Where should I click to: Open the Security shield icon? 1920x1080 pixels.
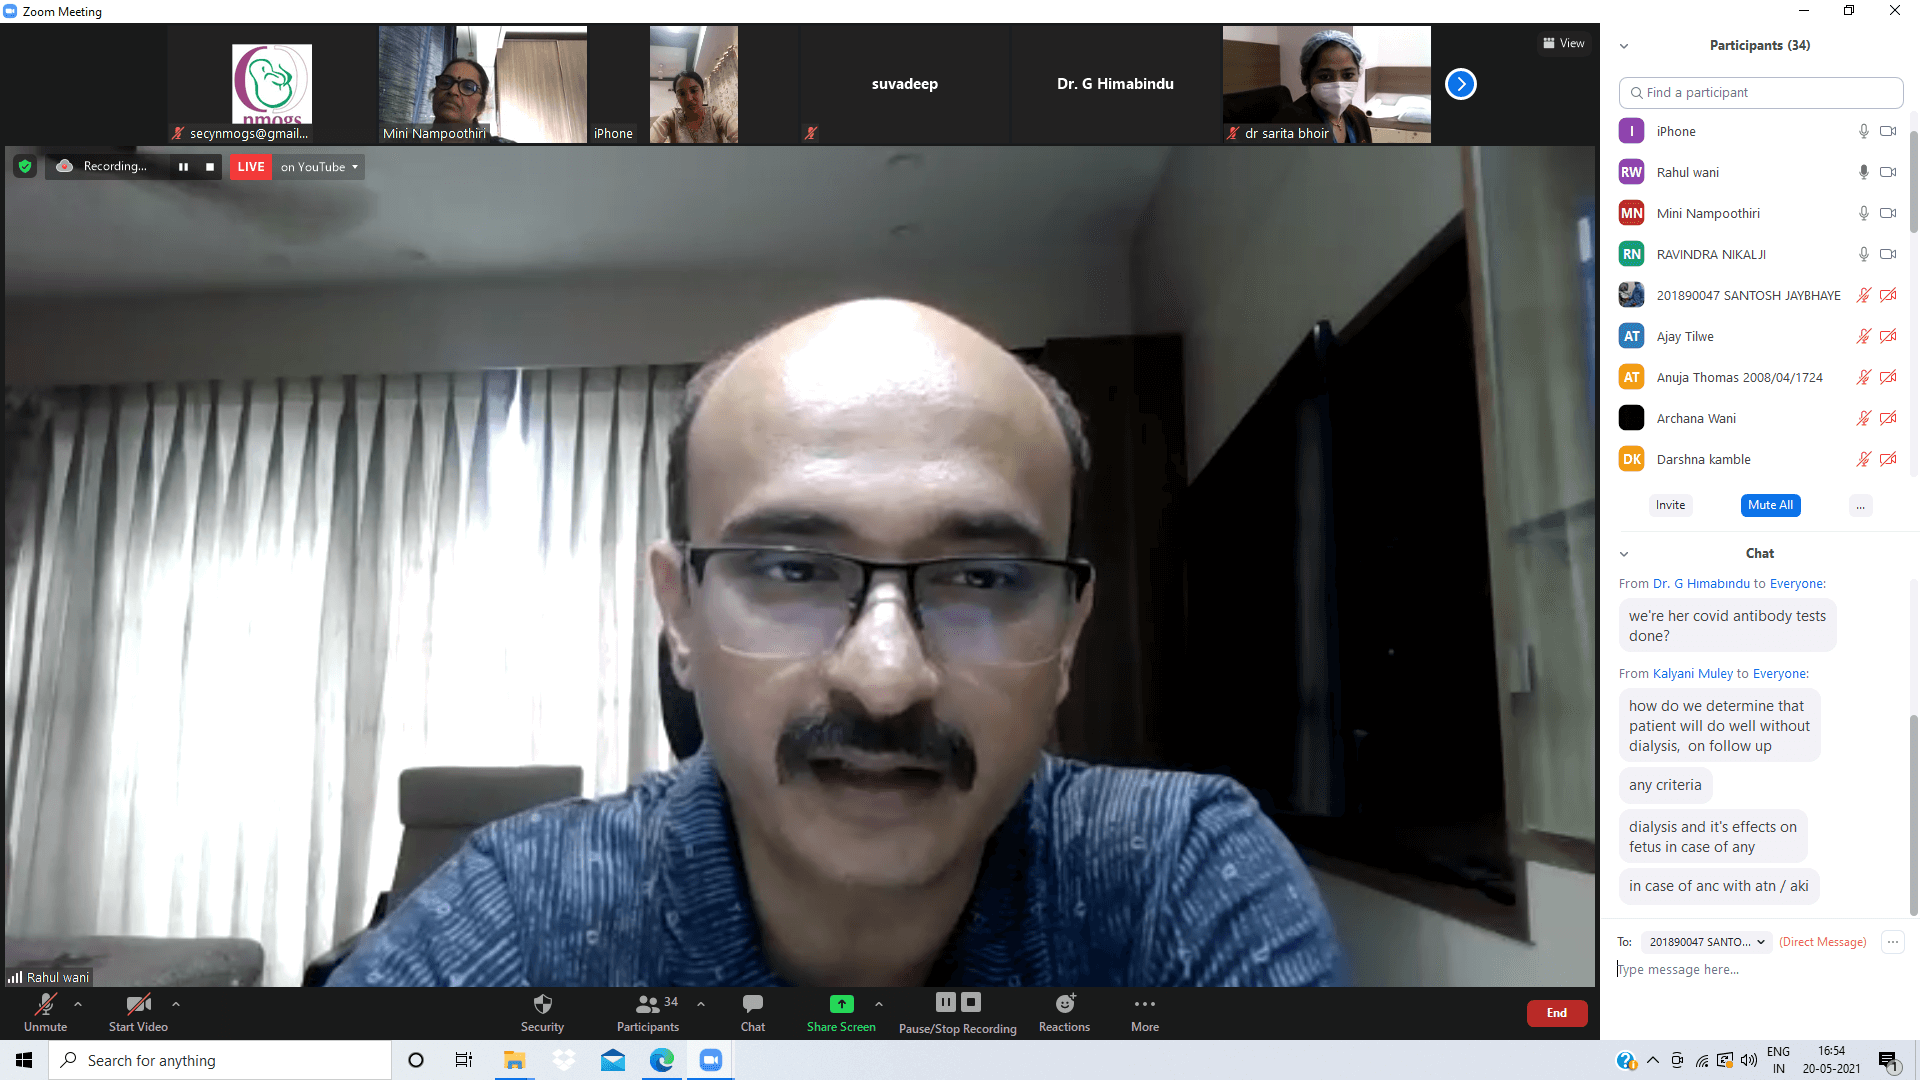pyautogui.click(x=542, y=1004)
